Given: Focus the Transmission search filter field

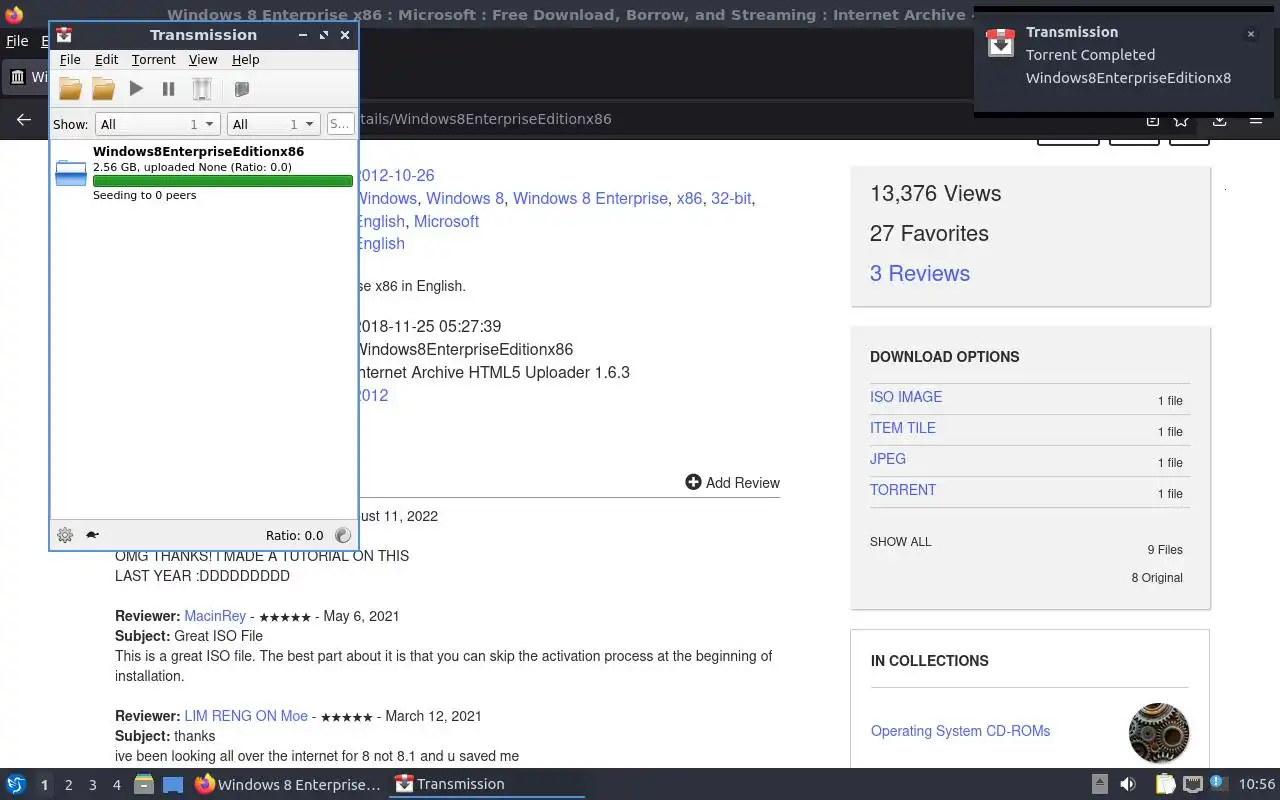Looking at the screenshot, I should pyautogui.click(x=340, y=124).
